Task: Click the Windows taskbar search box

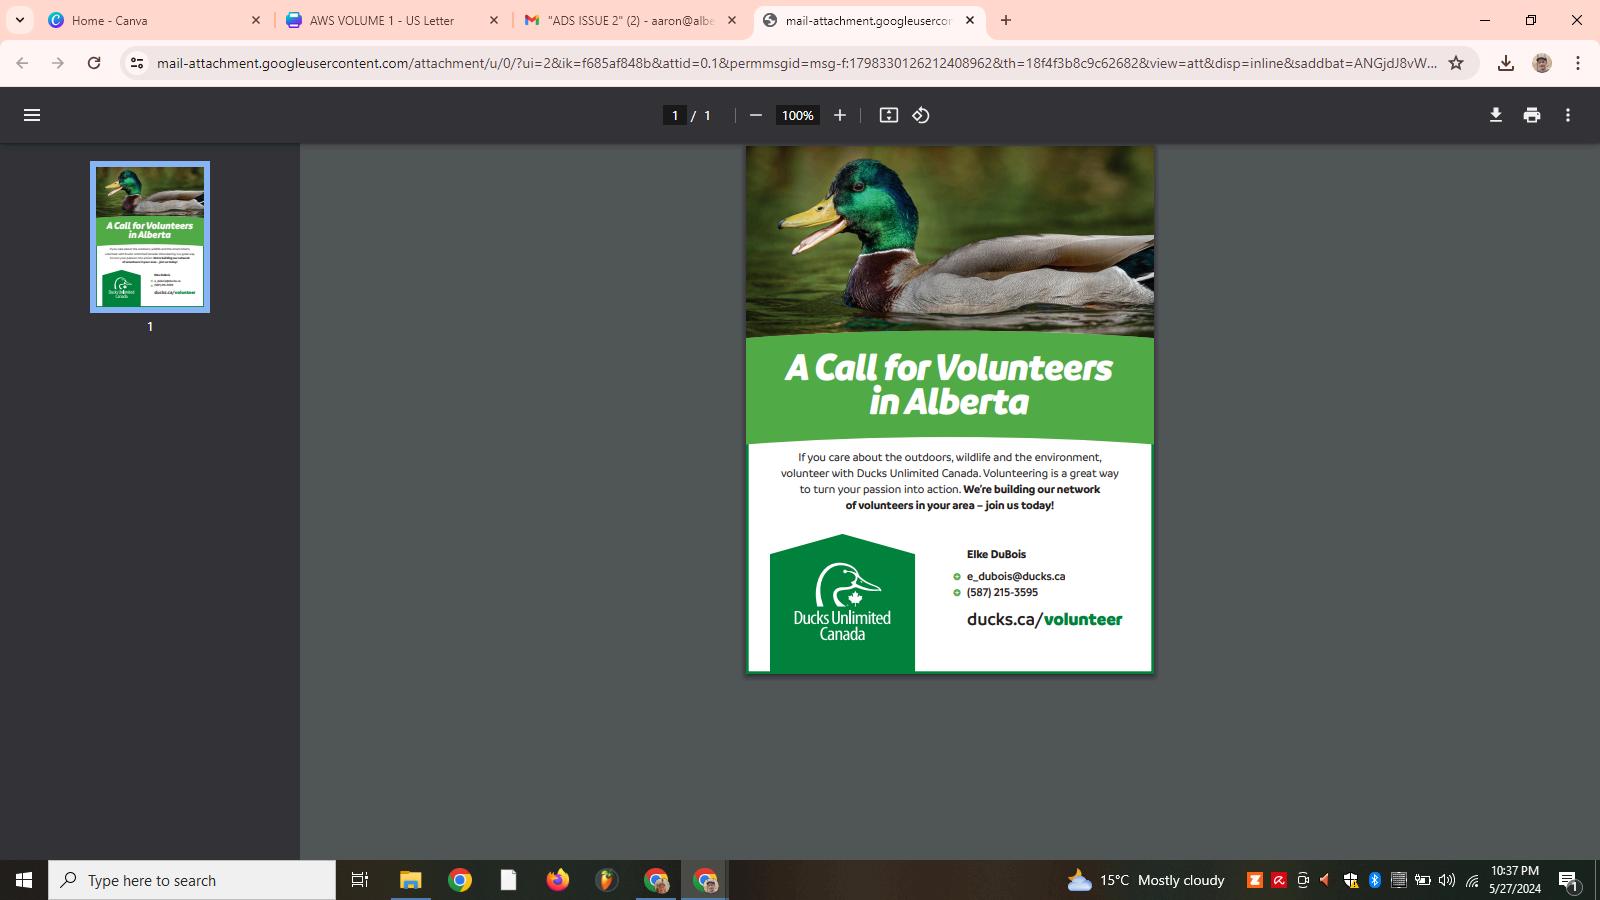Action: 192,880
